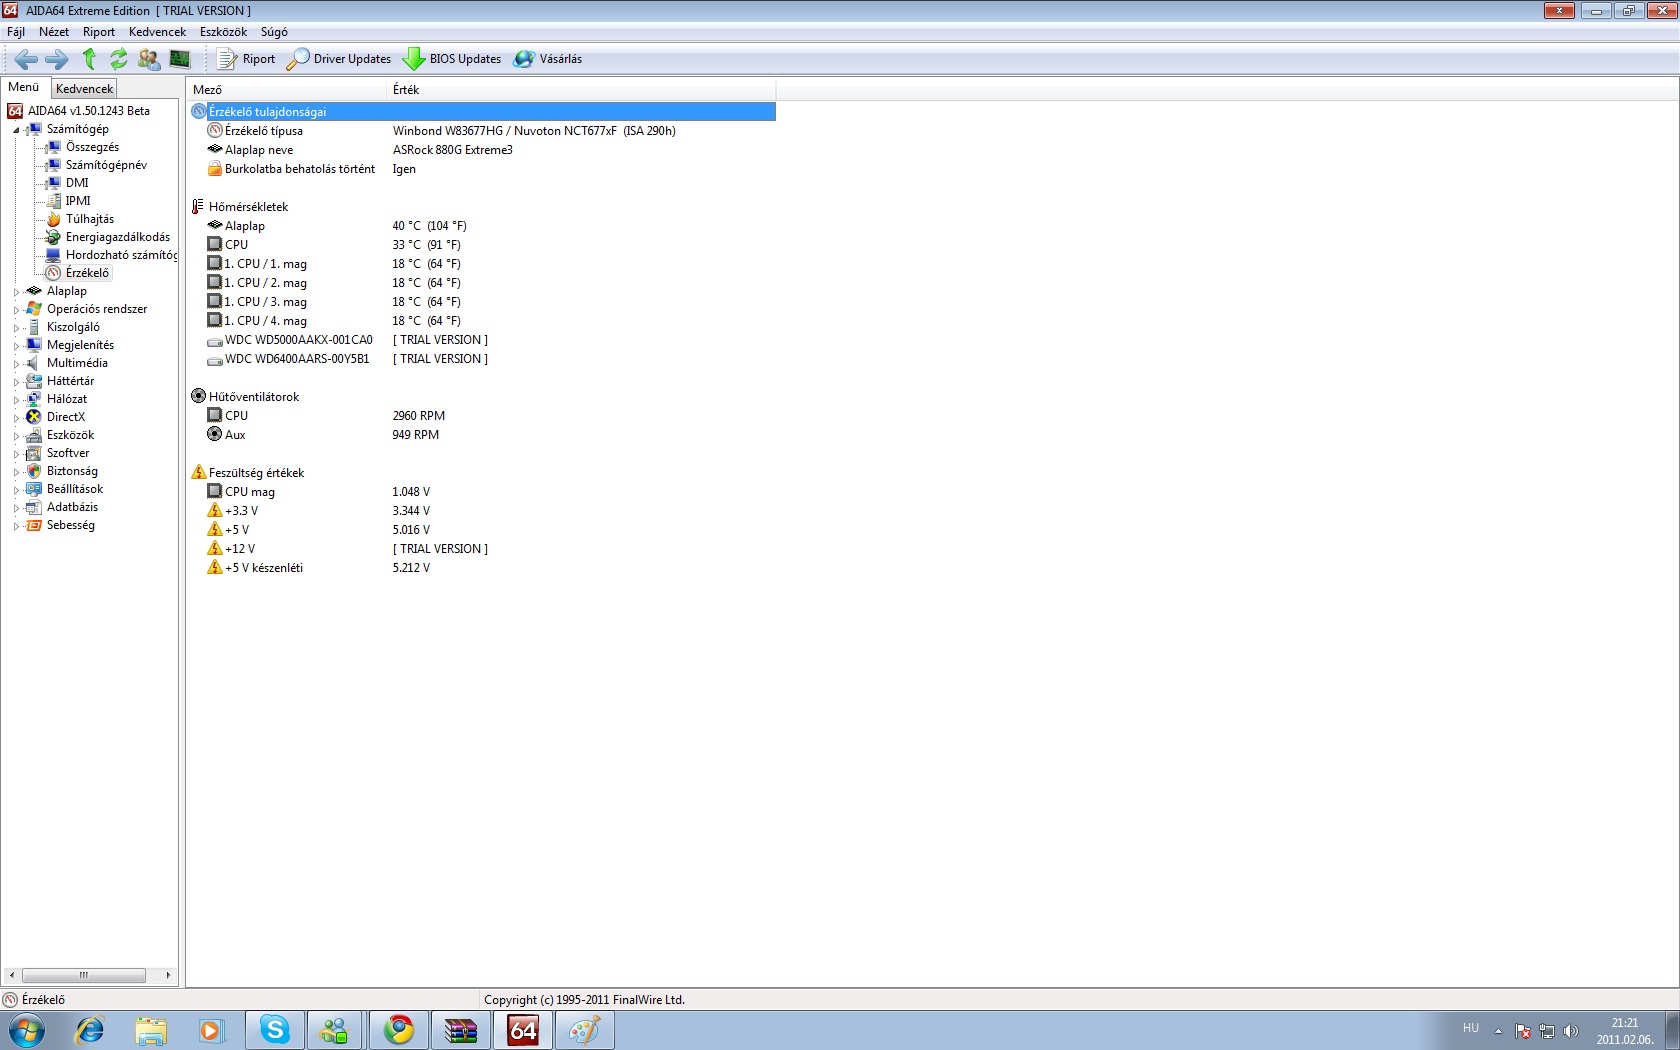Viewport: 1680px width, 1050px height.
Task: Go up one level with green arrow
Action: 89,59
